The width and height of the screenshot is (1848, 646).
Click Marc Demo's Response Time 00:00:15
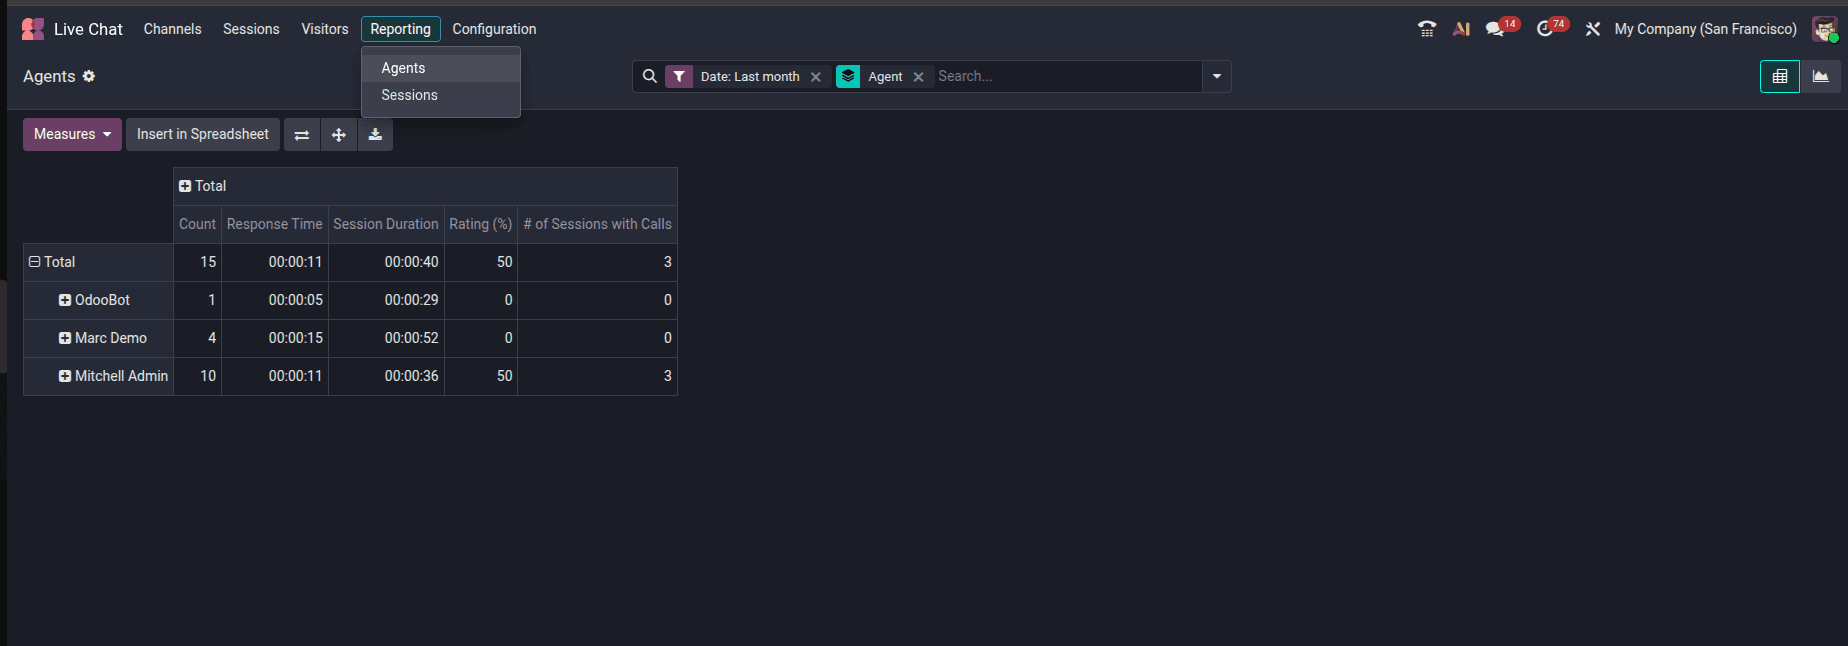tap(275, 338)
